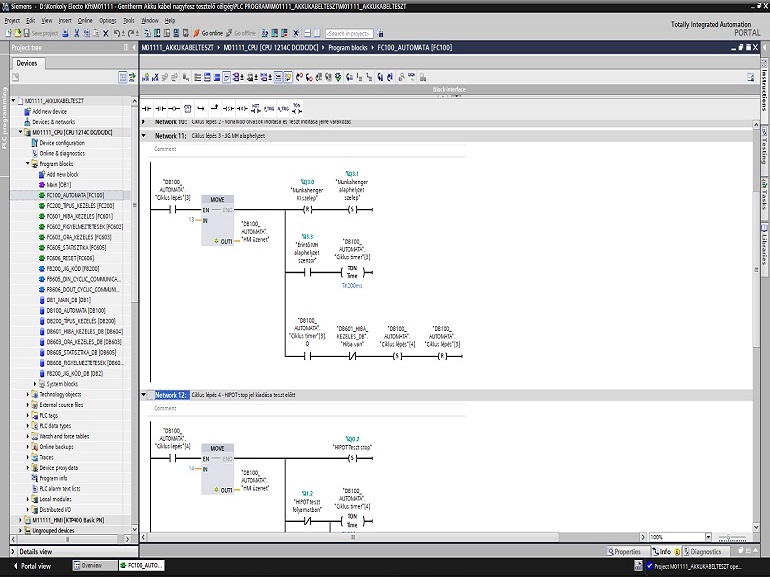Screen dimensions: 770x578
Task: Collapse Network 12 with its triangle
Action: point(144,395)
